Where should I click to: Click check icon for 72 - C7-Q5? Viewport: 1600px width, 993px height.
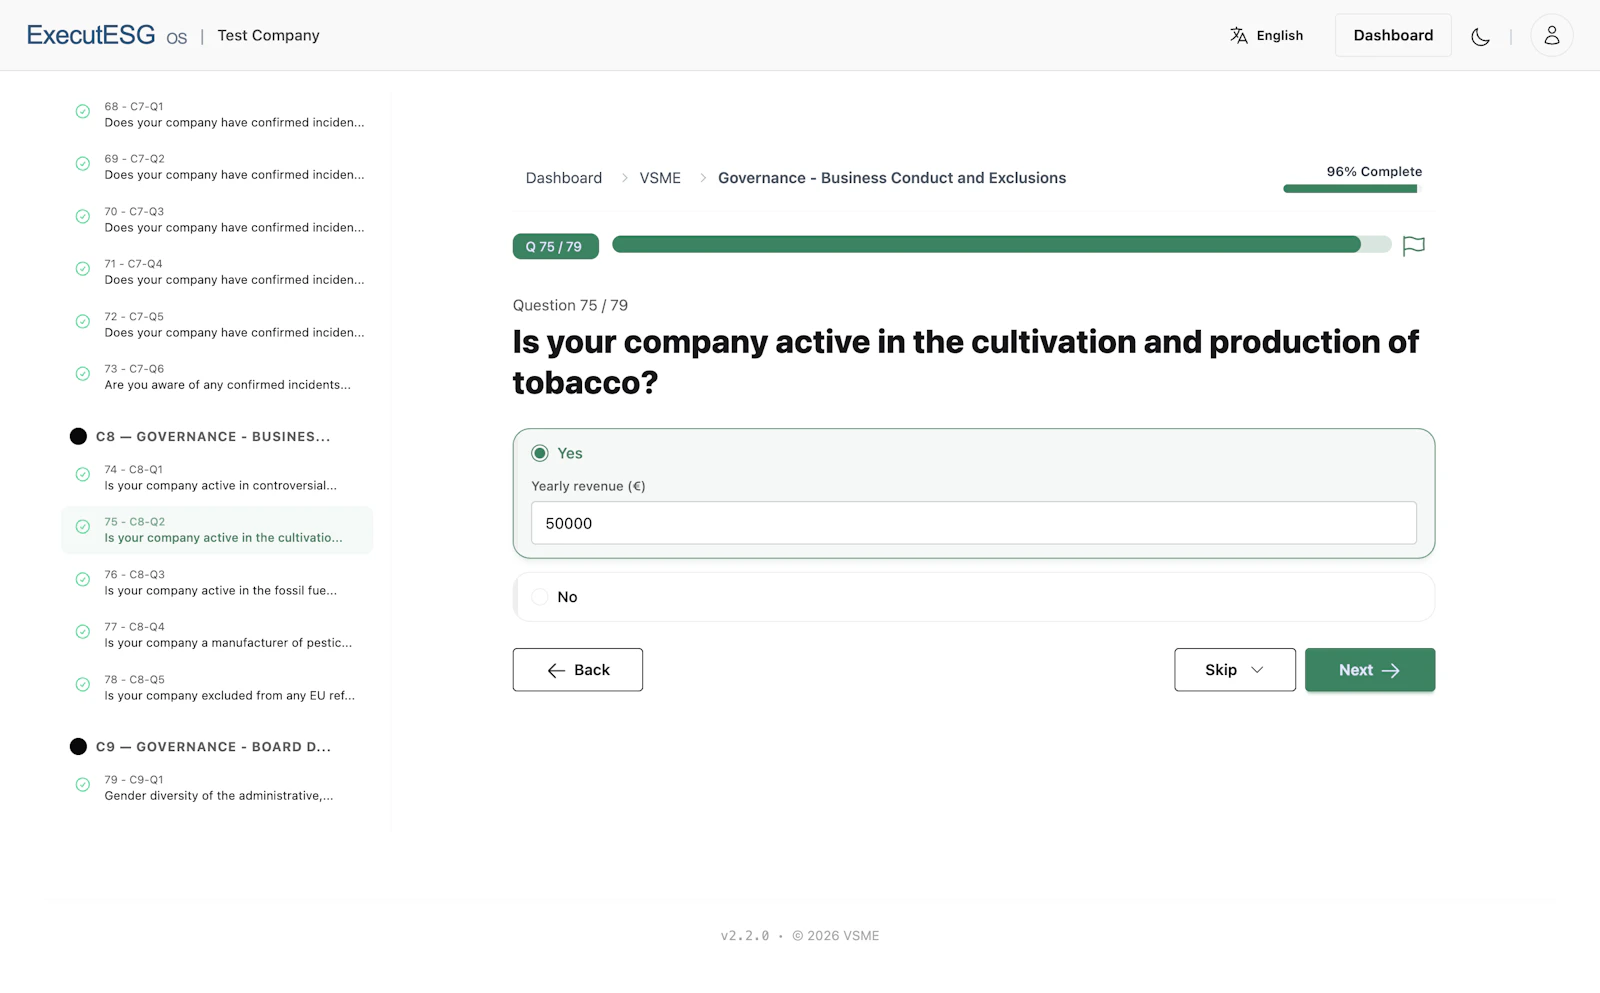[83, 322]
